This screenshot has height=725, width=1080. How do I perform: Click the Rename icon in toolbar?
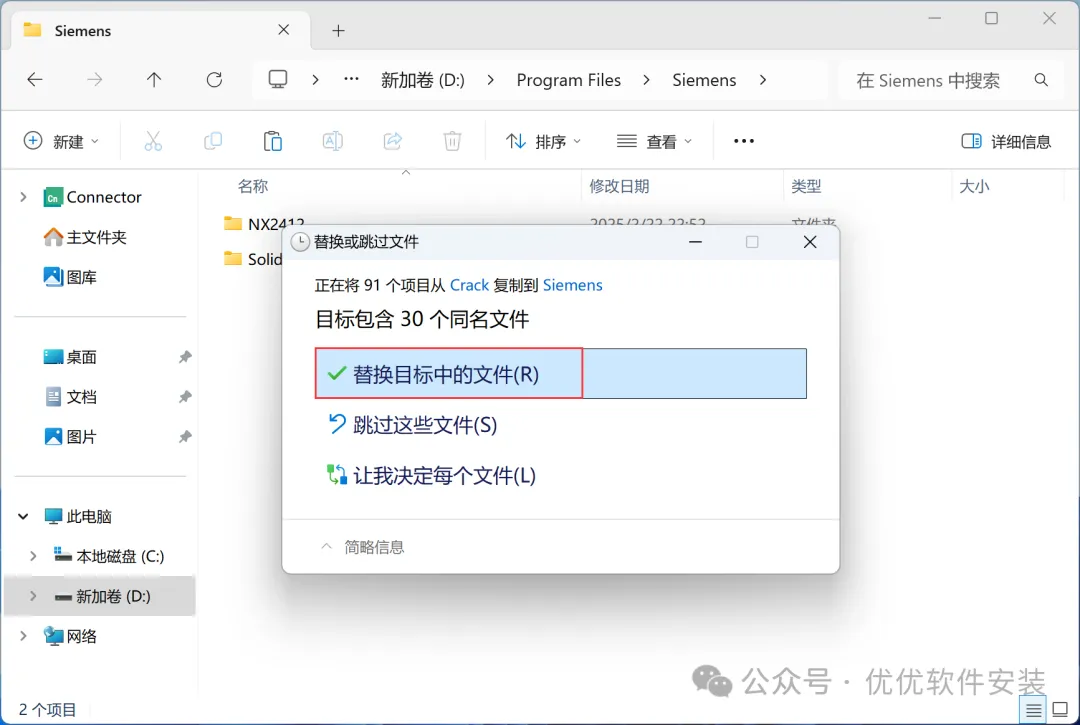coord(333,141)
